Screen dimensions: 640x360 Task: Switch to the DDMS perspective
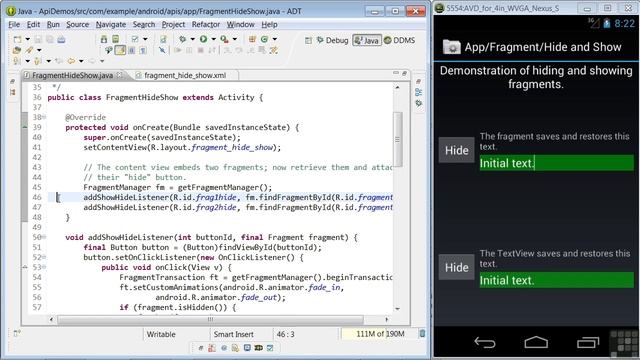[400, 40]
